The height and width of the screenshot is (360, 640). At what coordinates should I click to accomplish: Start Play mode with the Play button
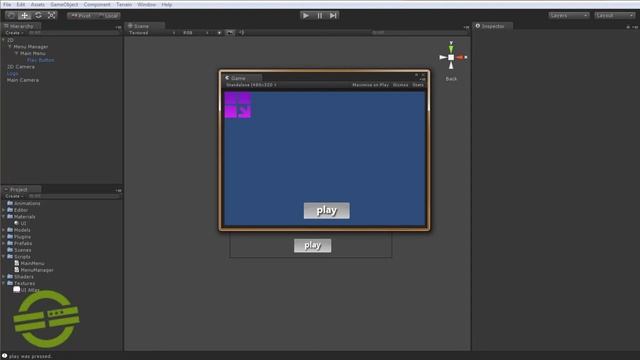[305, 16]
